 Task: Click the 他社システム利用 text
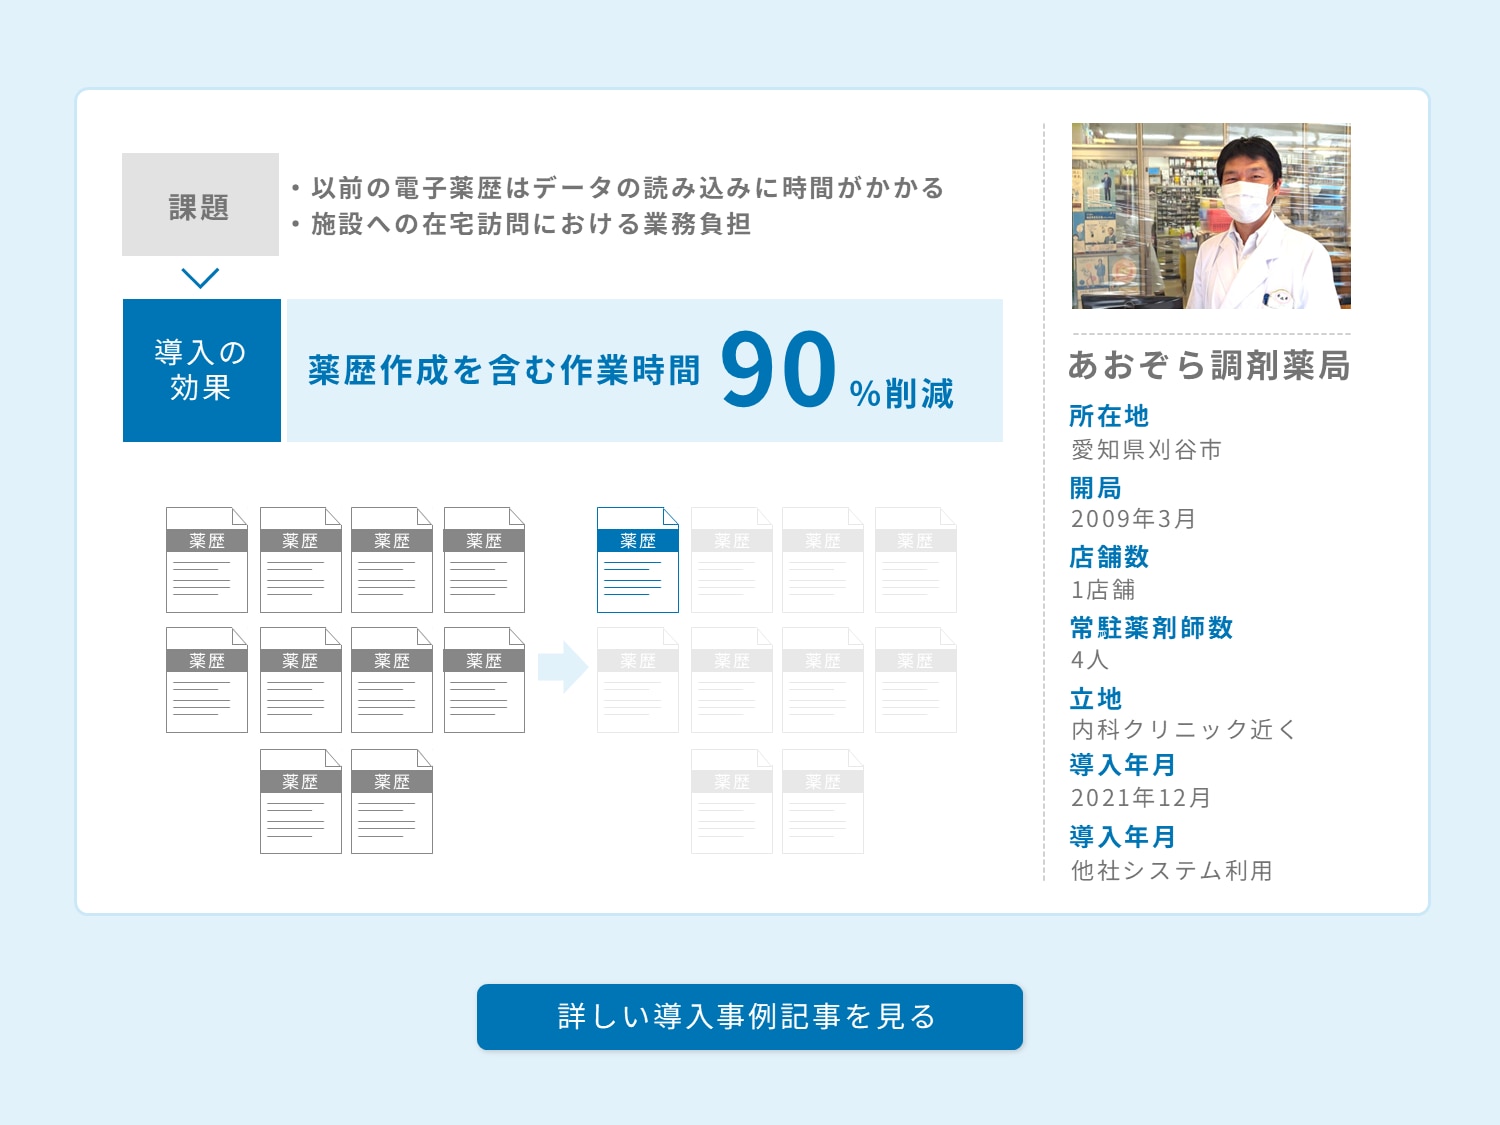click(1171, 871)
